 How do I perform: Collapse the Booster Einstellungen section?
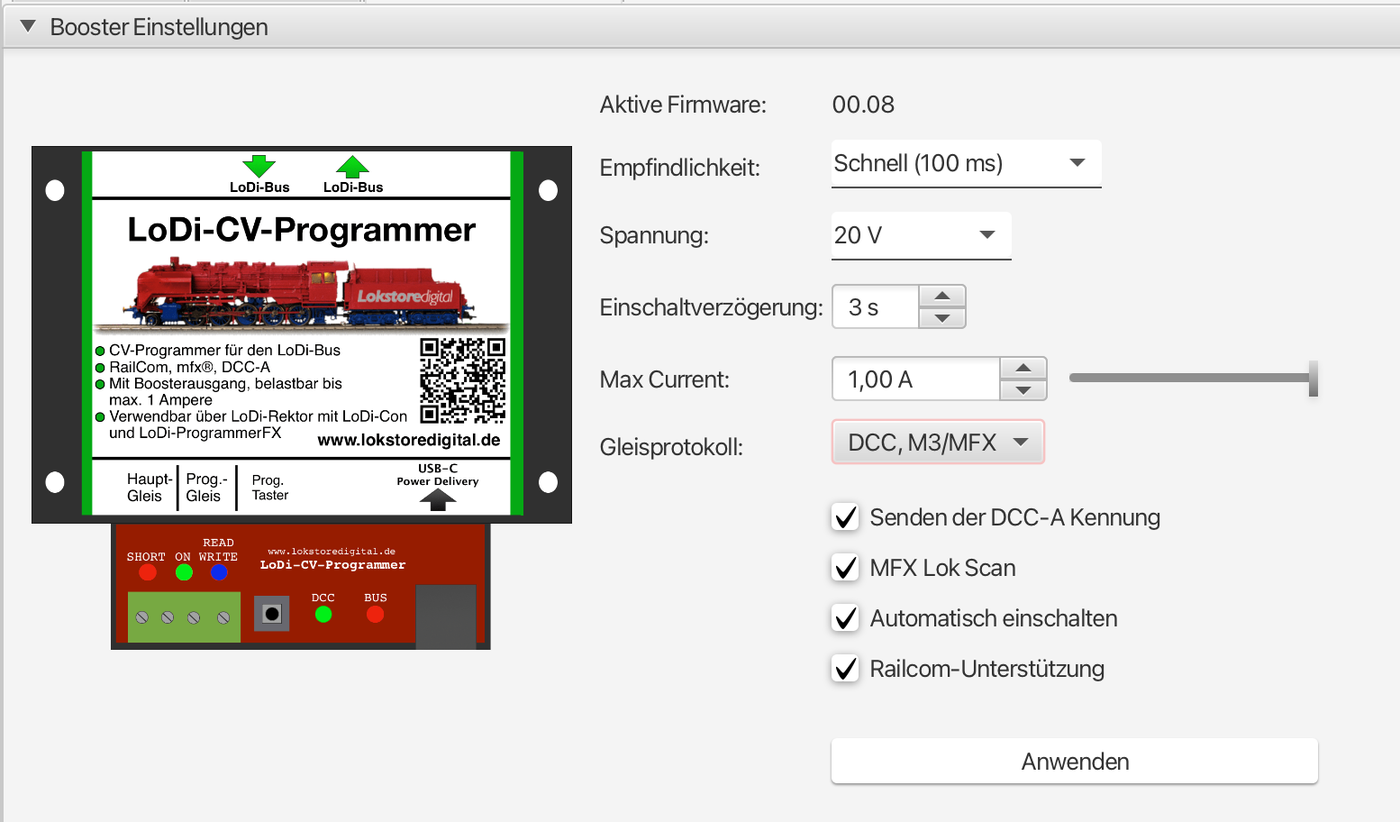(28, 27)
